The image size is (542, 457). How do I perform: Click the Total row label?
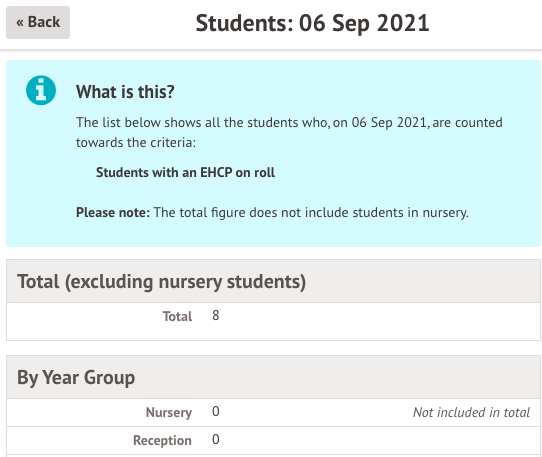coord(177,316)
